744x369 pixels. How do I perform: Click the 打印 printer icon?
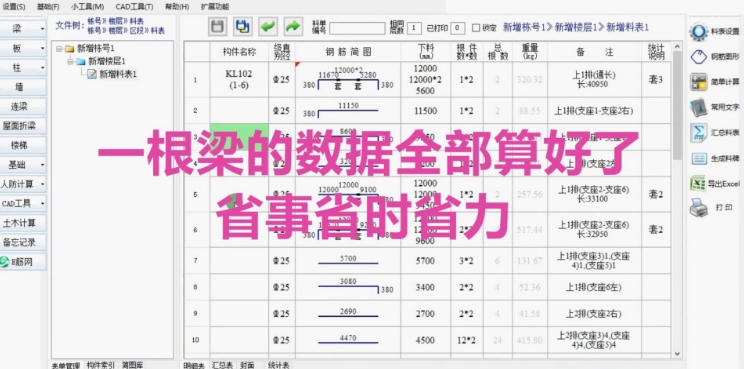pos(698,208)
